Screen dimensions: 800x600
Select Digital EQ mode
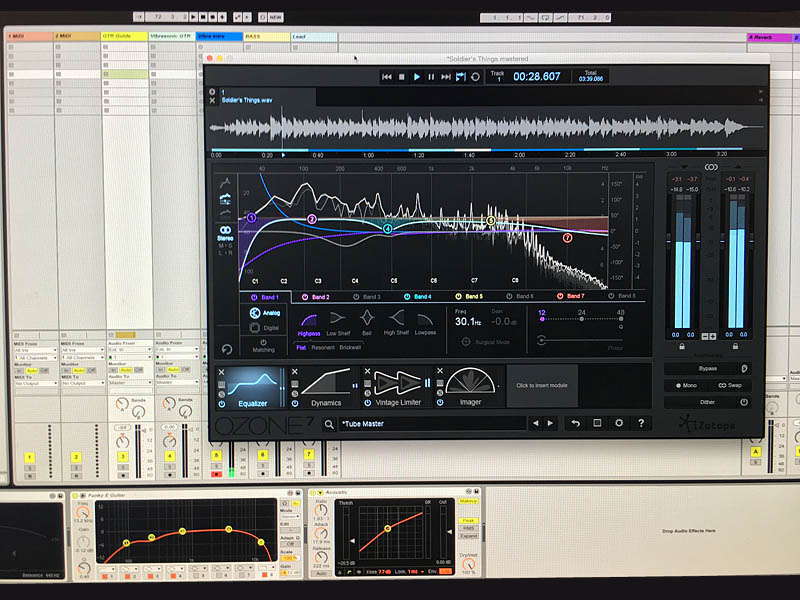coord(265,328)
